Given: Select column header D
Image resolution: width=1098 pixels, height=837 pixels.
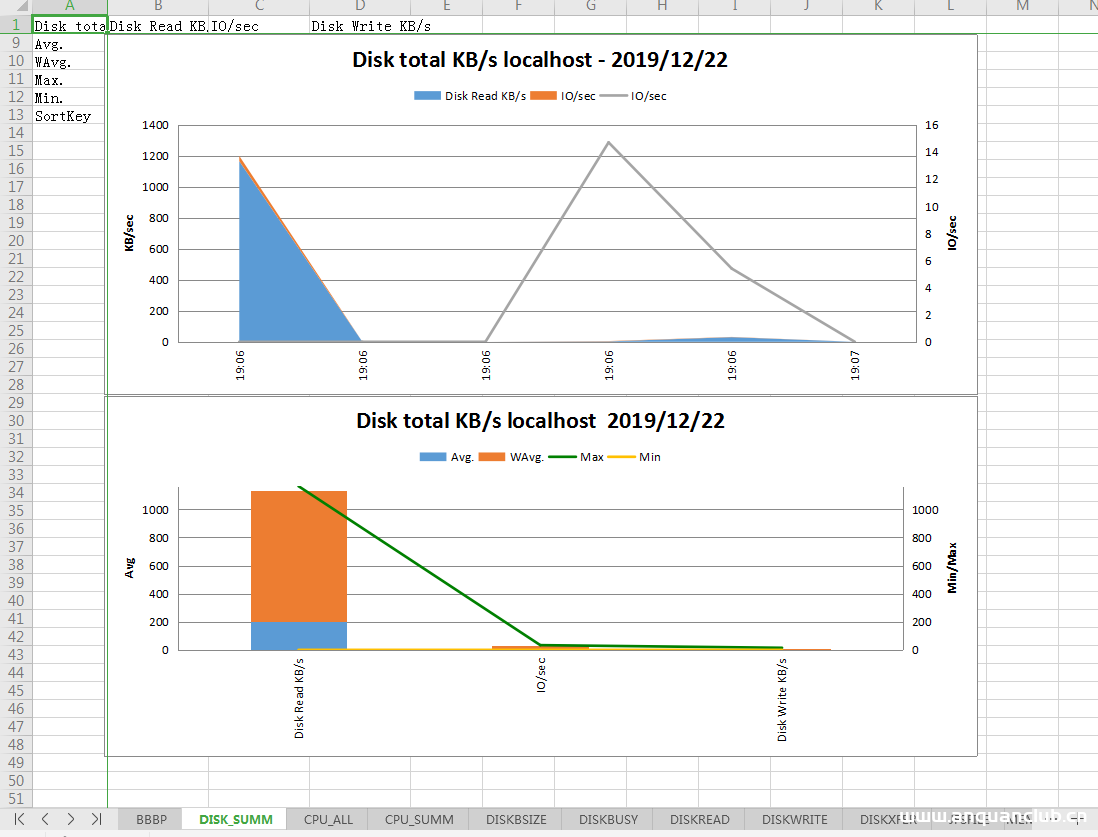Looking at the screenshot, I should click(x=360, y=7).
